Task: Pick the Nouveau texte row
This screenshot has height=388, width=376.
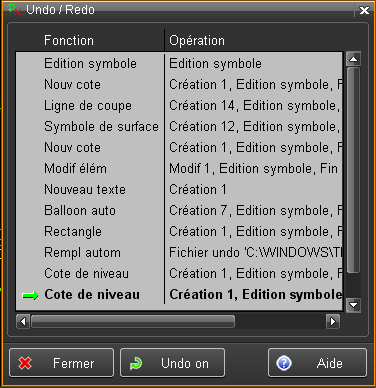Action: tap(179, 190)
